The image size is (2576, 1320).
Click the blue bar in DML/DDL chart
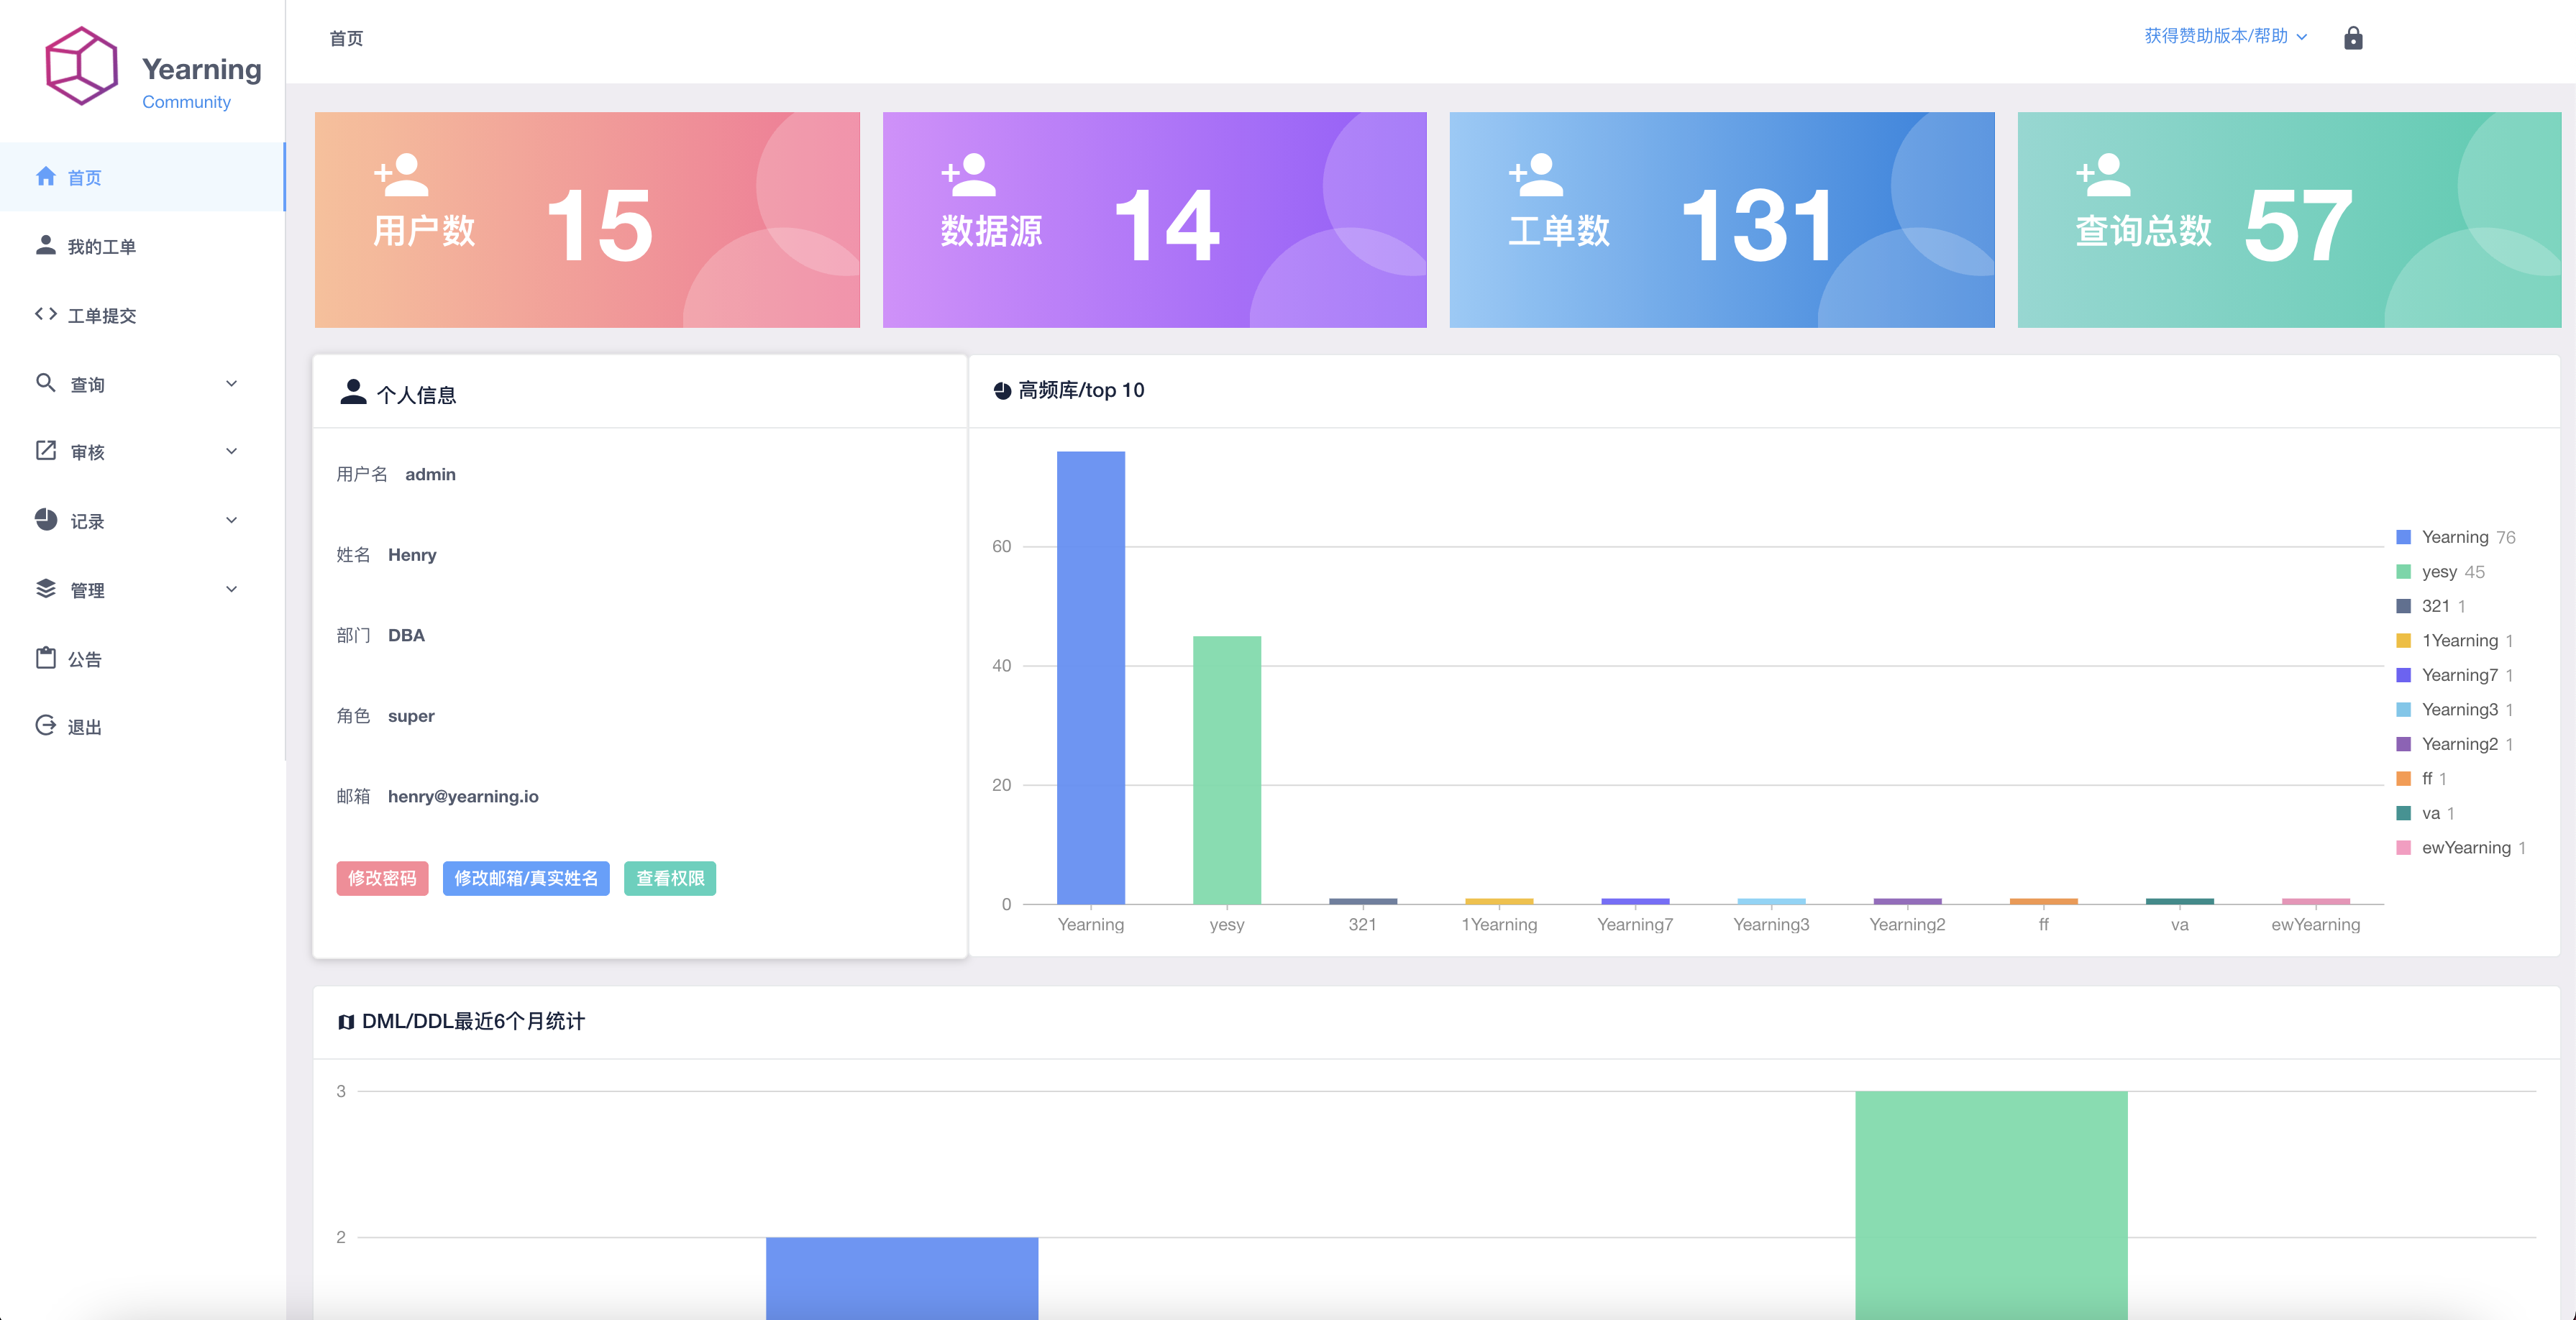pyautogui.click(x=902, y=1278)
